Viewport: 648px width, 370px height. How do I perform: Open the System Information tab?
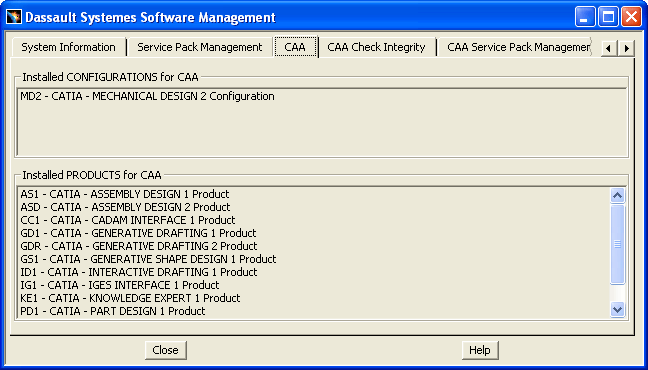tap(69, 47)
